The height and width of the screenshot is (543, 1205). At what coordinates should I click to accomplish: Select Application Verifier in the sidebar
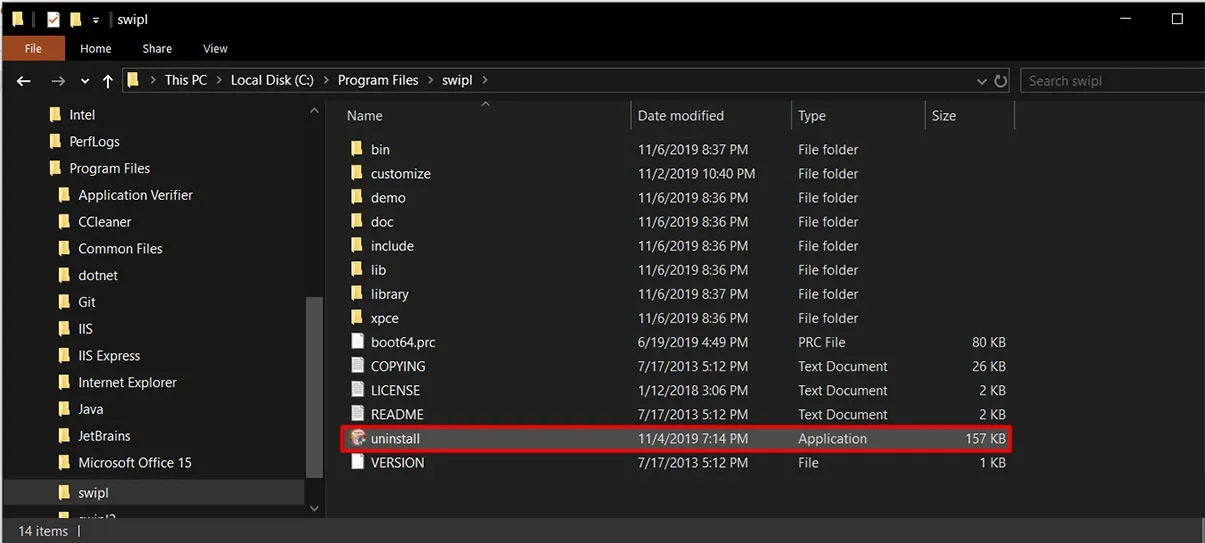point(135,195)
